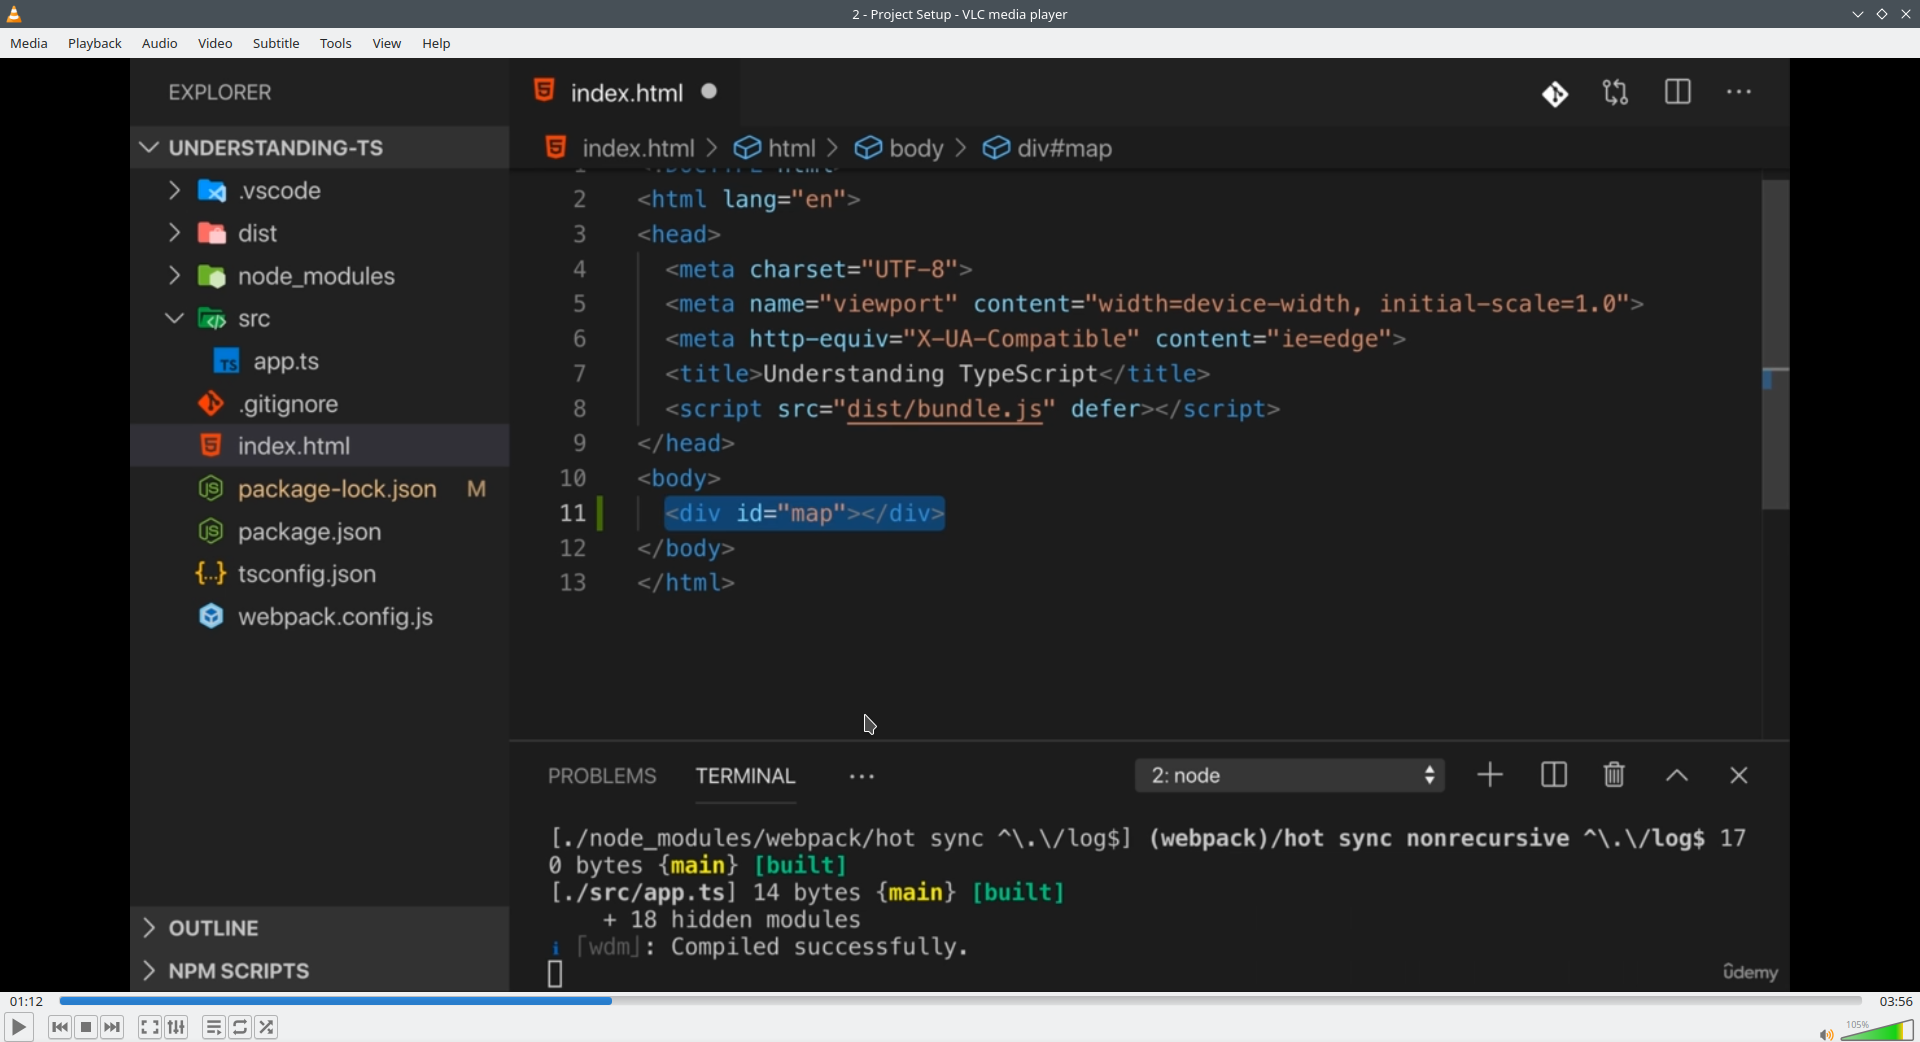Open the Subtitle menu

276,43
